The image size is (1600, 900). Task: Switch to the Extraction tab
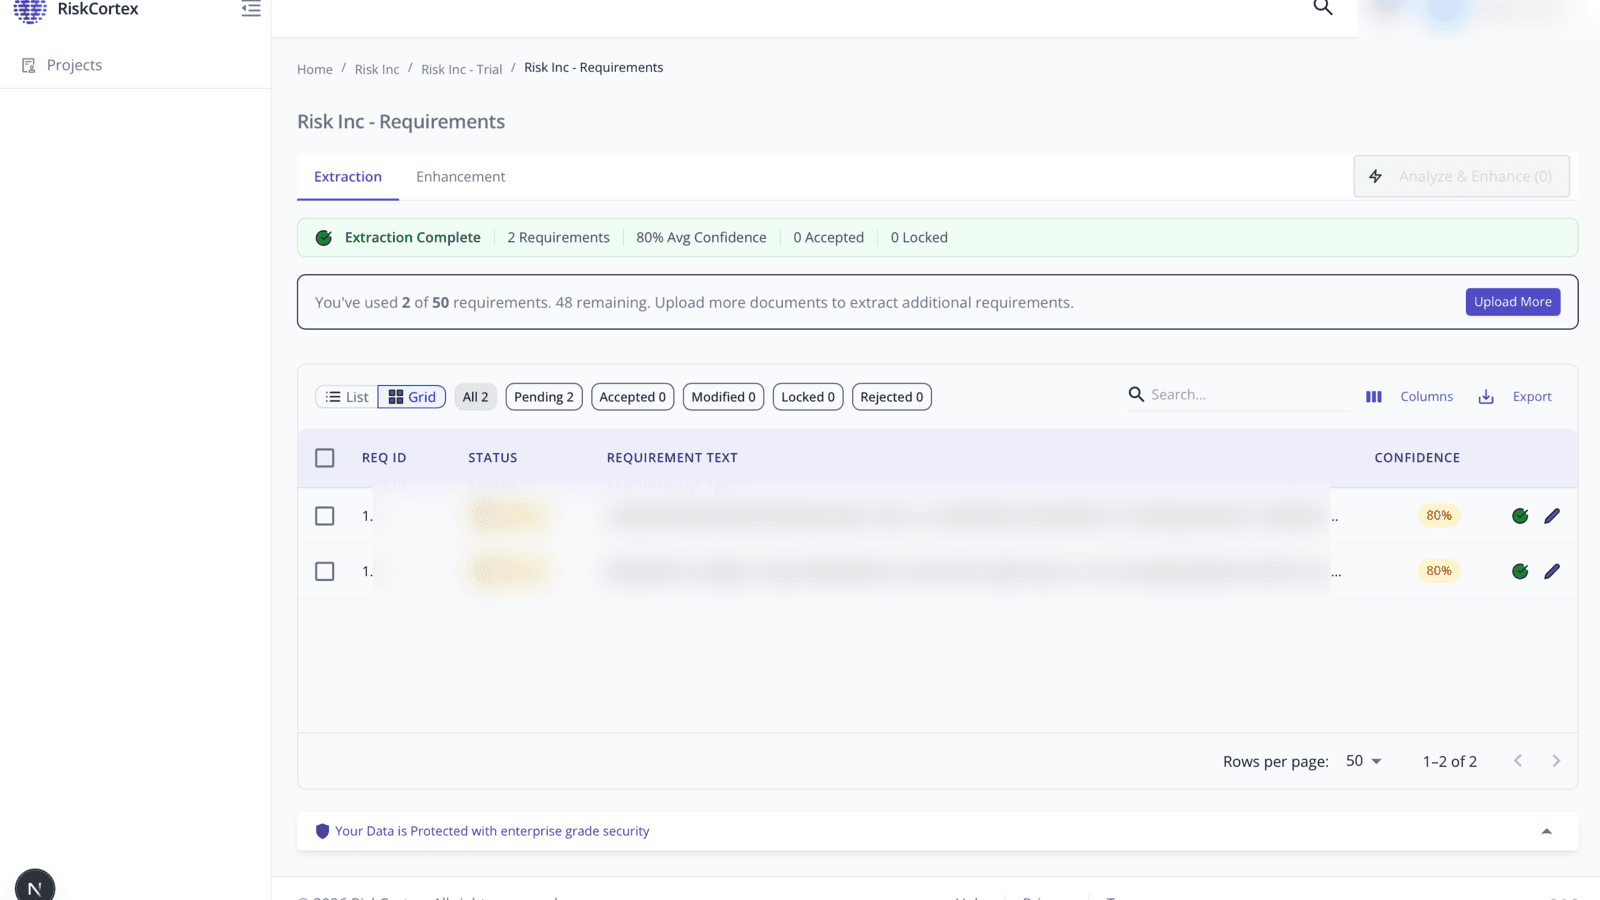coord(348,177)
